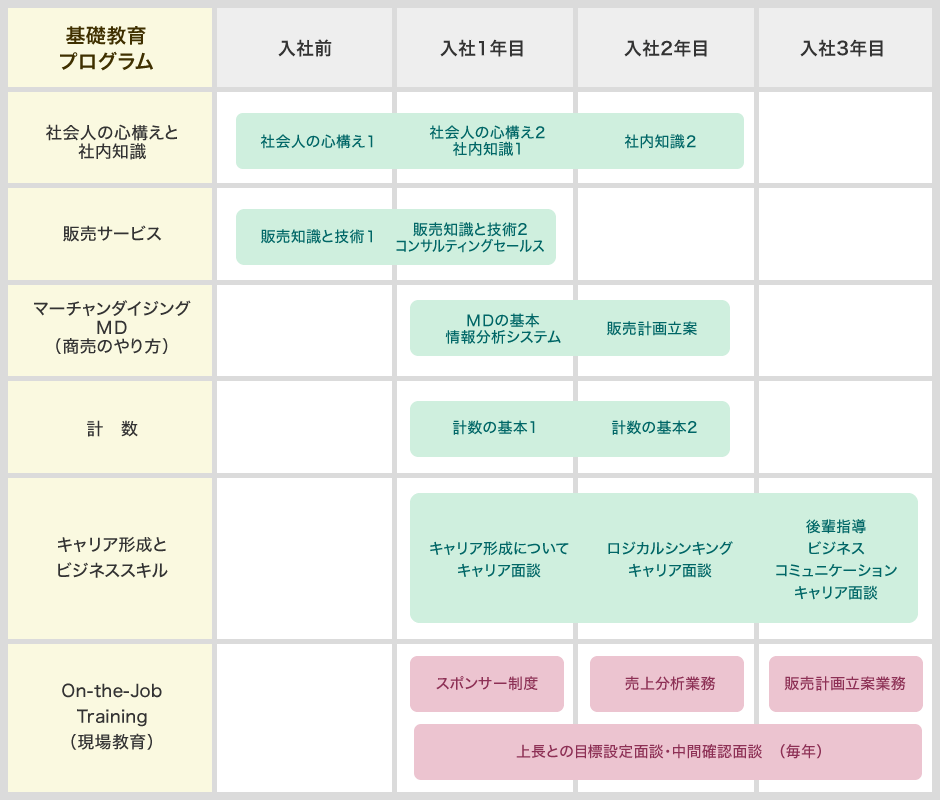
Task: Click the 上長との目標設定面談 bar
Action: pyautogui.click(x=667, y=751)
